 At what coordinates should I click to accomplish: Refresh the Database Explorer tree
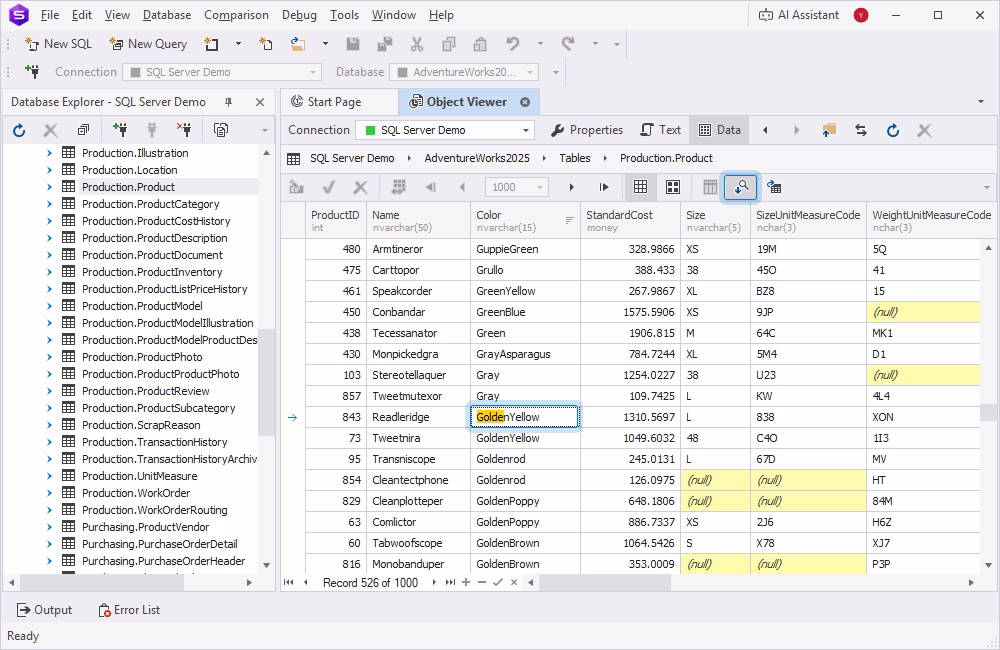pyautogui.click(x=19, y=131)
